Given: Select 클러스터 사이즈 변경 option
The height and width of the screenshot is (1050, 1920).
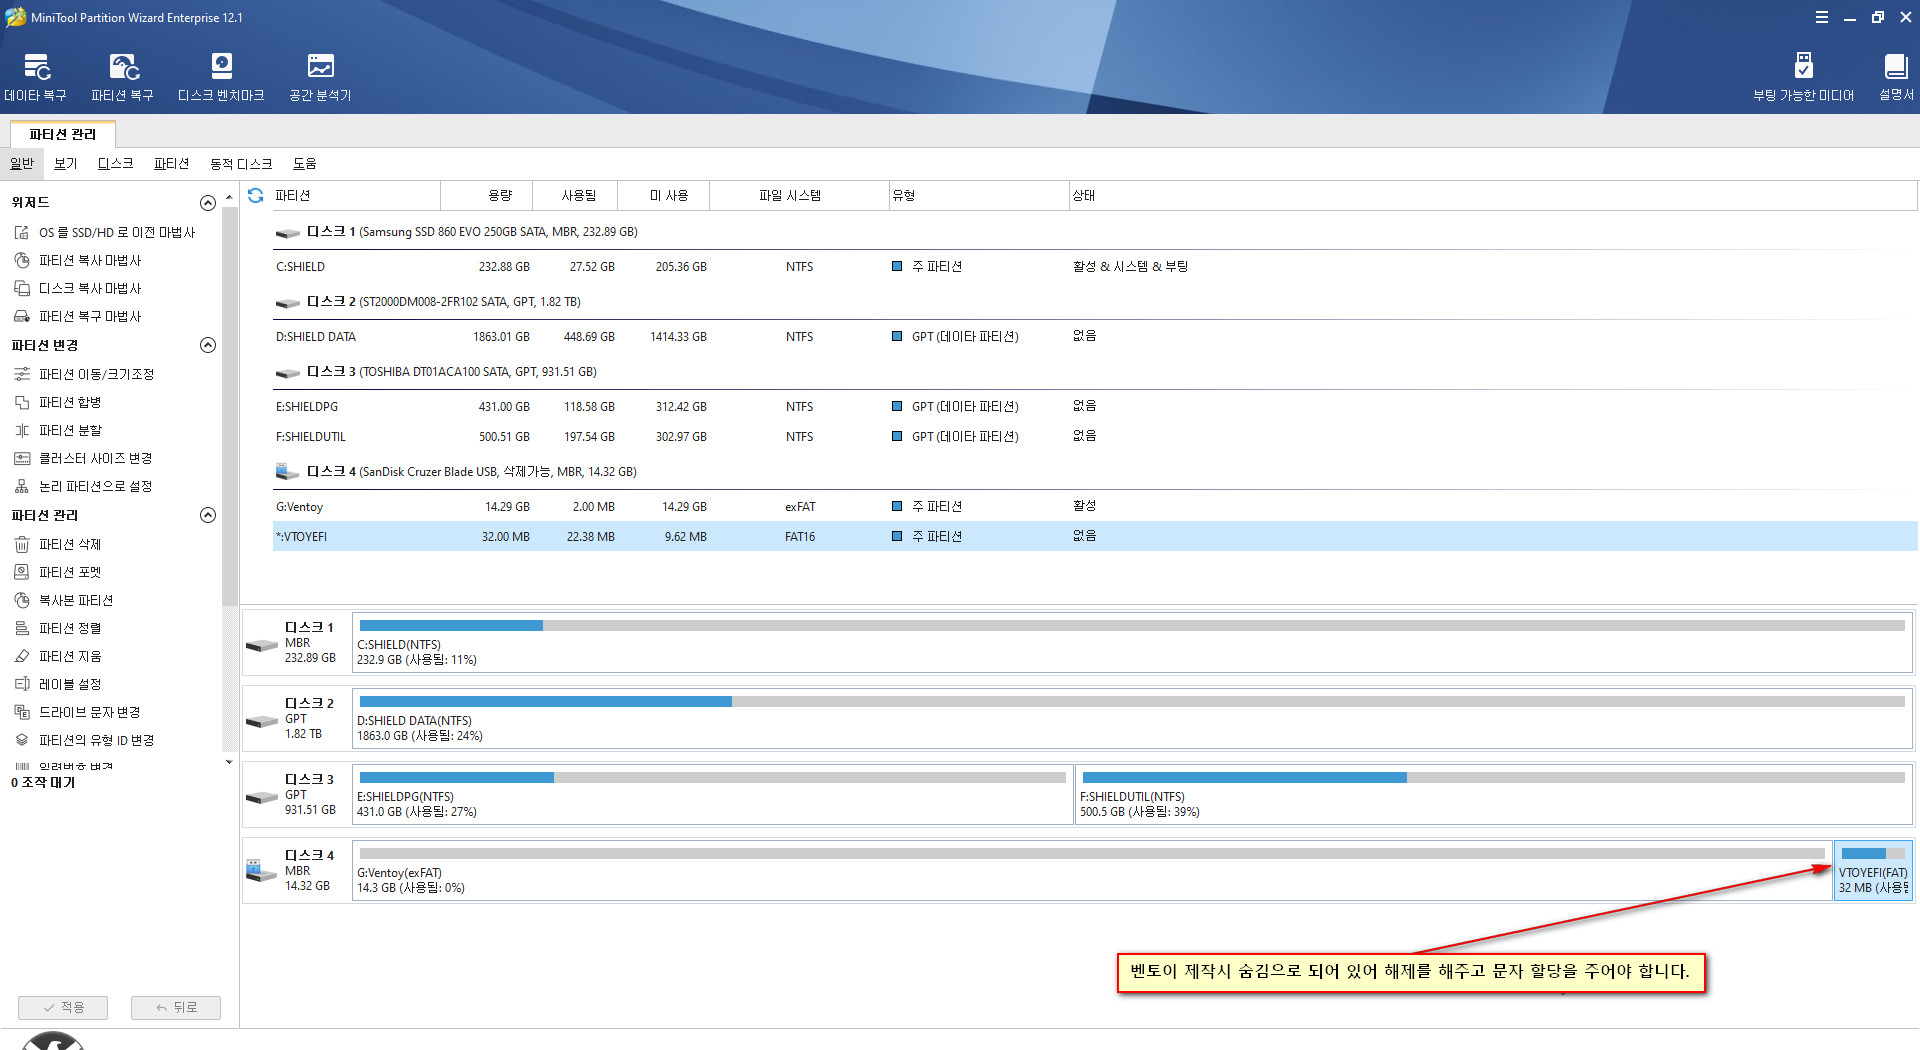Looking at the screenshot, I should pyautogui.click(x=84, y=458).
